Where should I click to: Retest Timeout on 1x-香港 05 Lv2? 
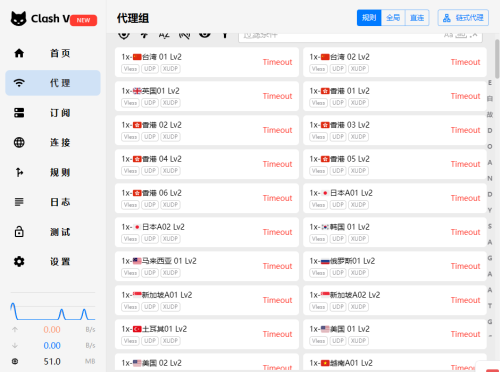(465, 164)
